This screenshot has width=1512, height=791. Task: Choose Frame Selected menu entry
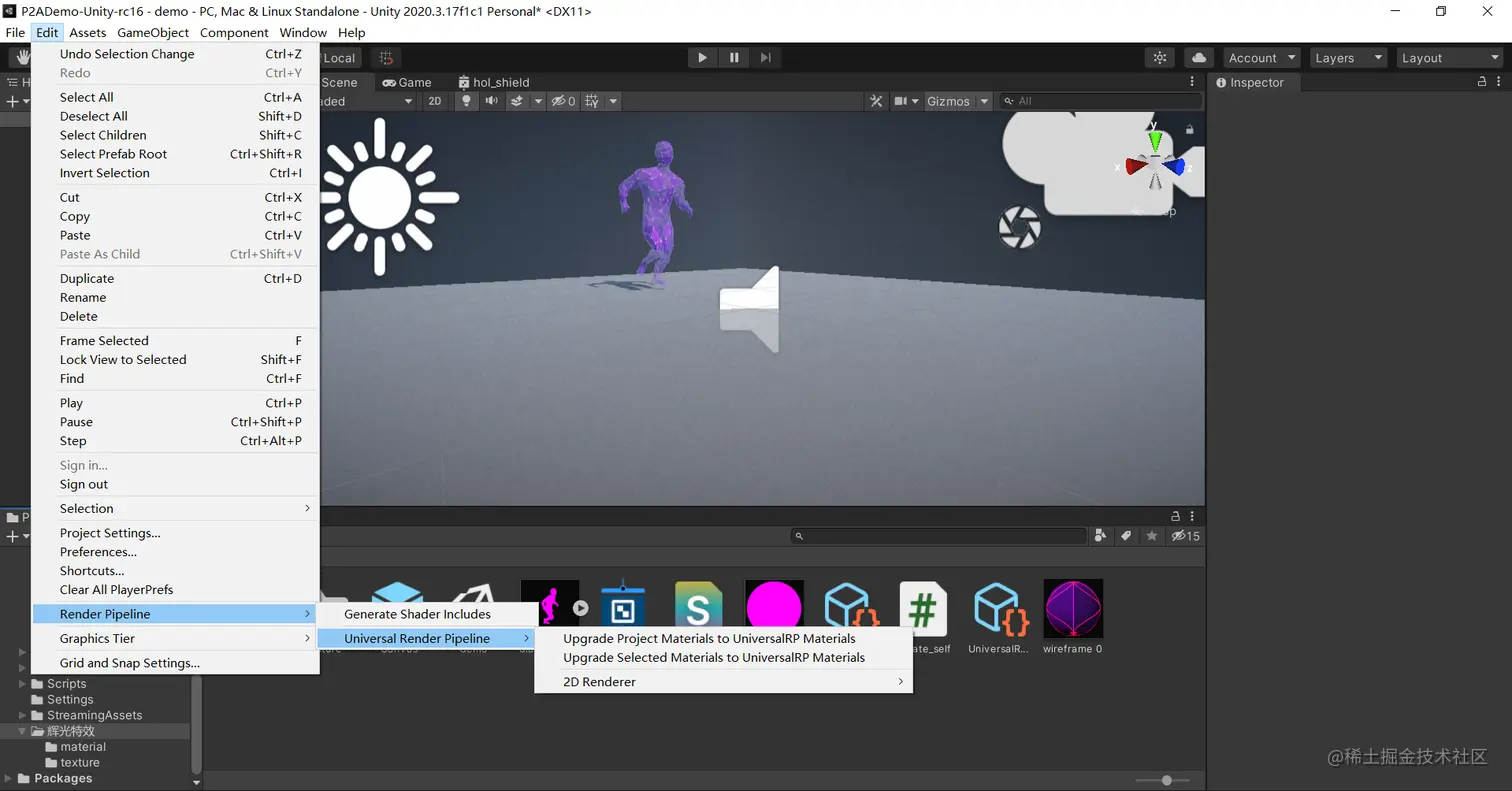pyautogui.click(x=175, y=340)
